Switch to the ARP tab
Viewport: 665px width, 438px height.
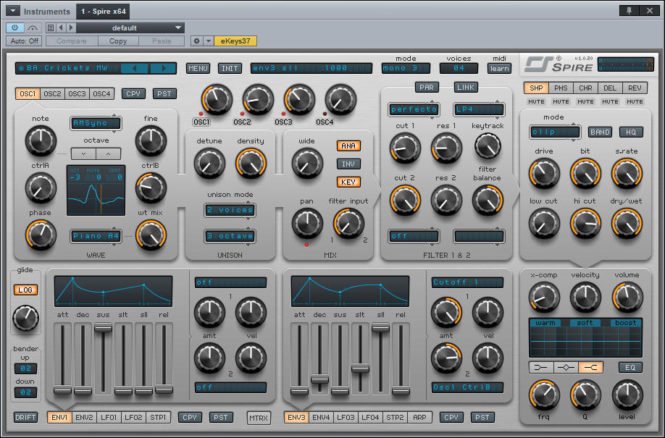[419, 417]
